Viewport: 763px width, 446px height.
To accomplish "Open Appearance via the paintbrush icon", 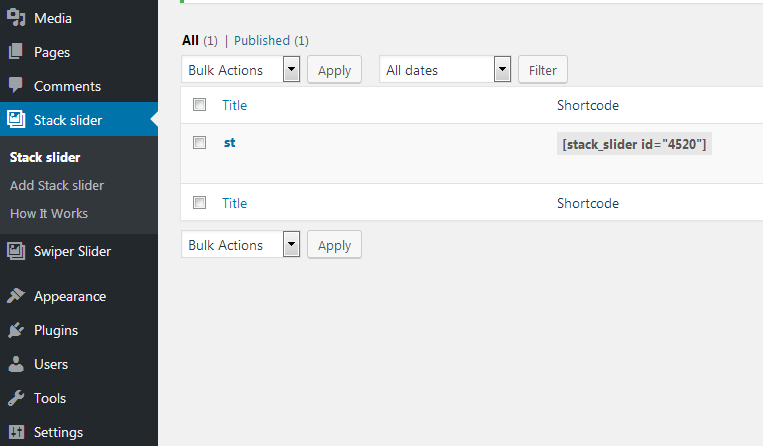I will coord(16,296).
